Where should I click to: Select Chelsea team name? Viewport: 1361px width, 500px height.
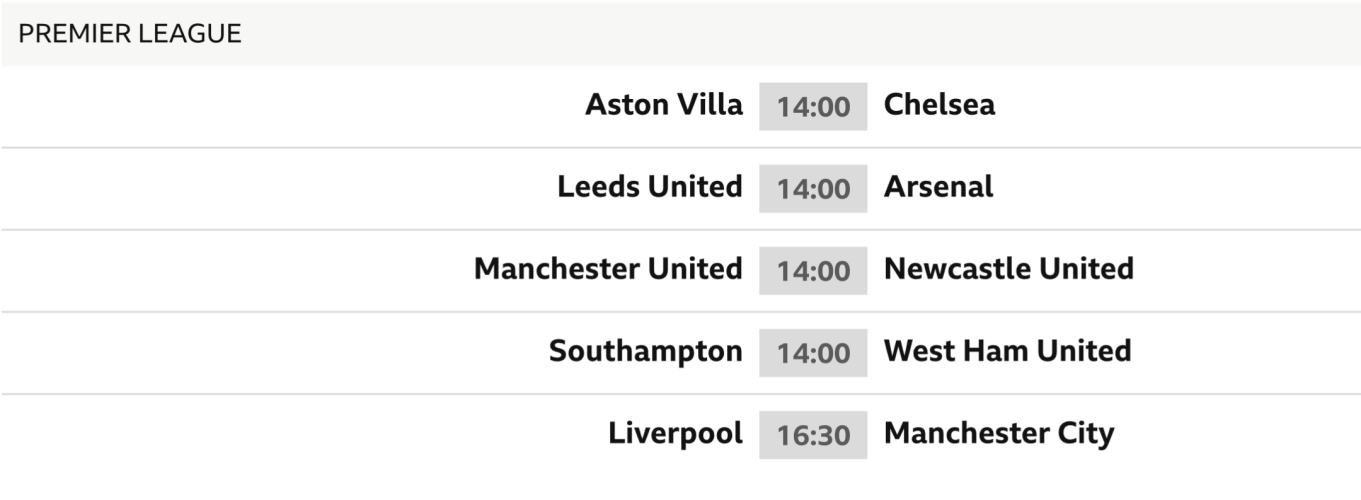939,105
